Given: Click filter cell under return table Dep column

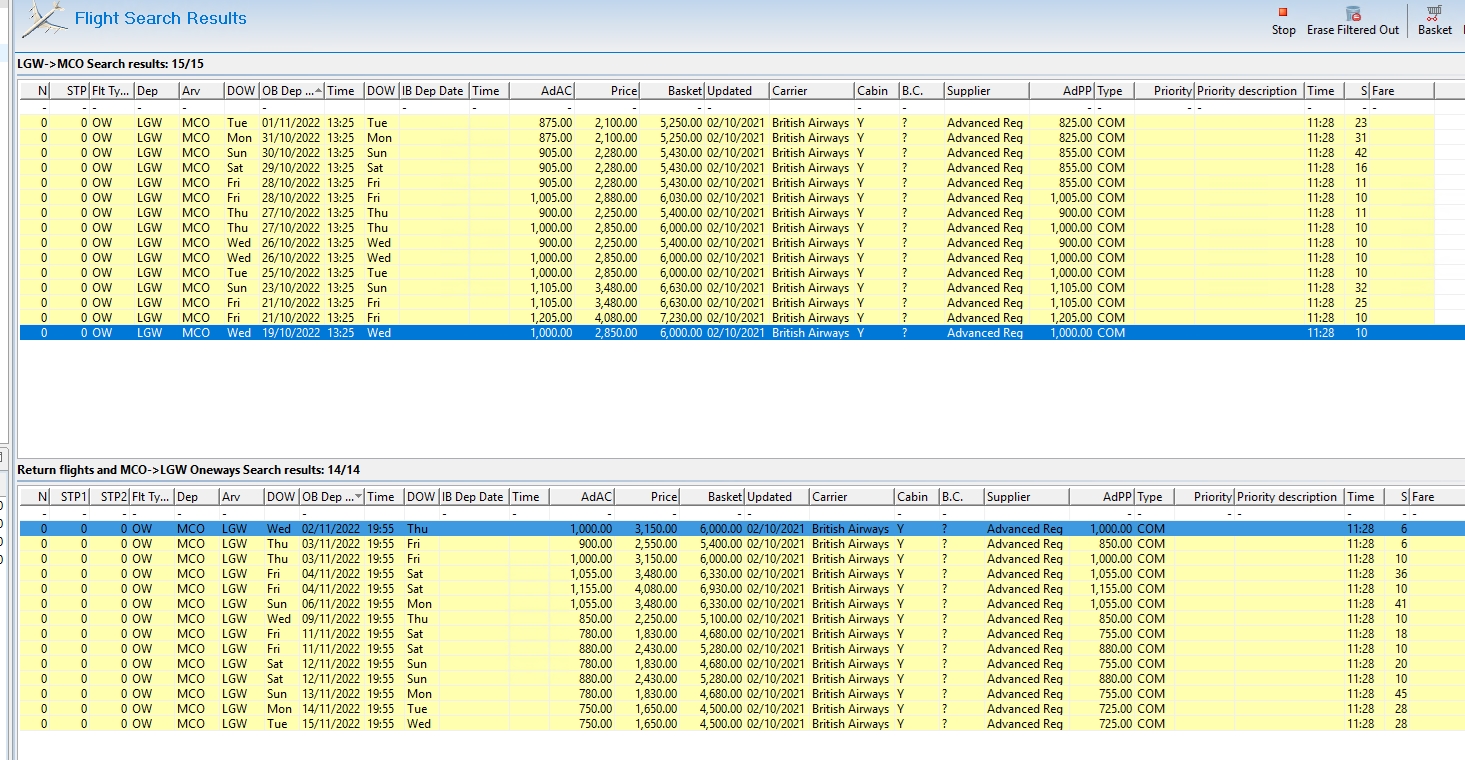Looking at the screenshot, I should pos(196,513).
